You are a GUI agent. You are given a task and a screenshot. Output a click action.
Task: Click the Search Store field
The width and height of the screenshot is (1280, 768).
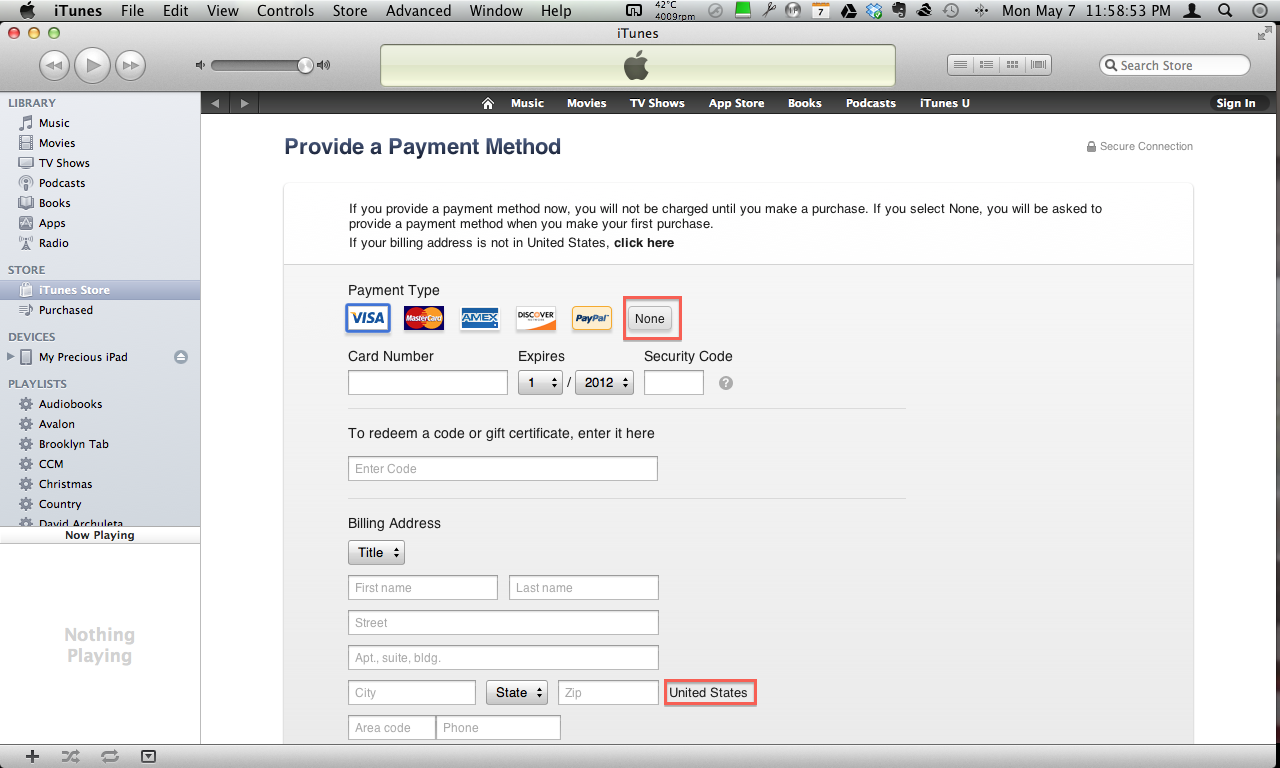(1175, 65)
